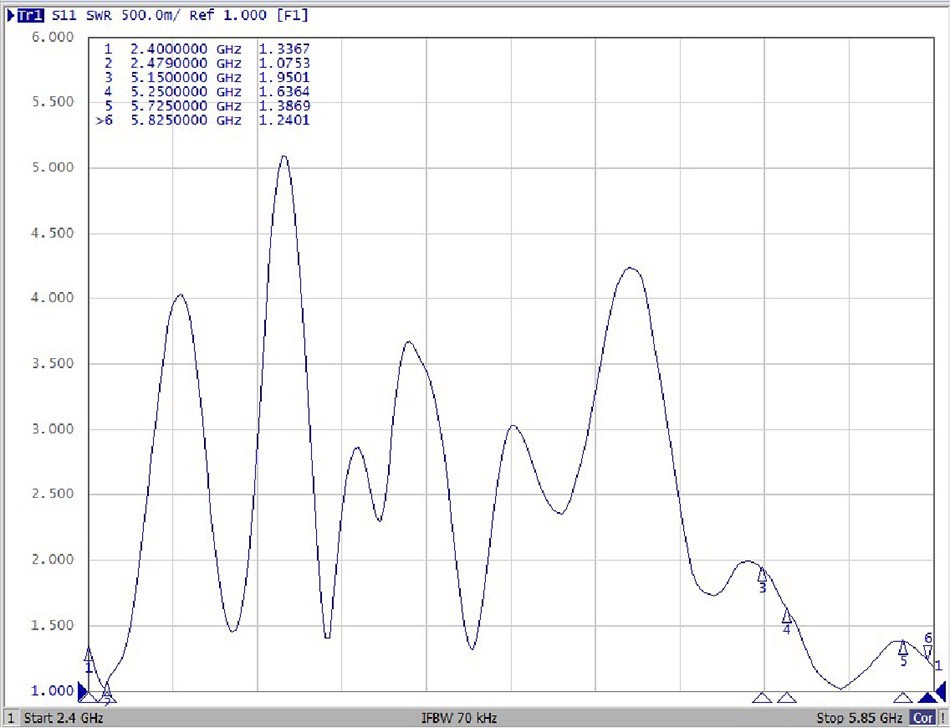The width and height of the screenshot is (950, 728).
Task: Click the SWR format label
Action: [x=98, y=16]
